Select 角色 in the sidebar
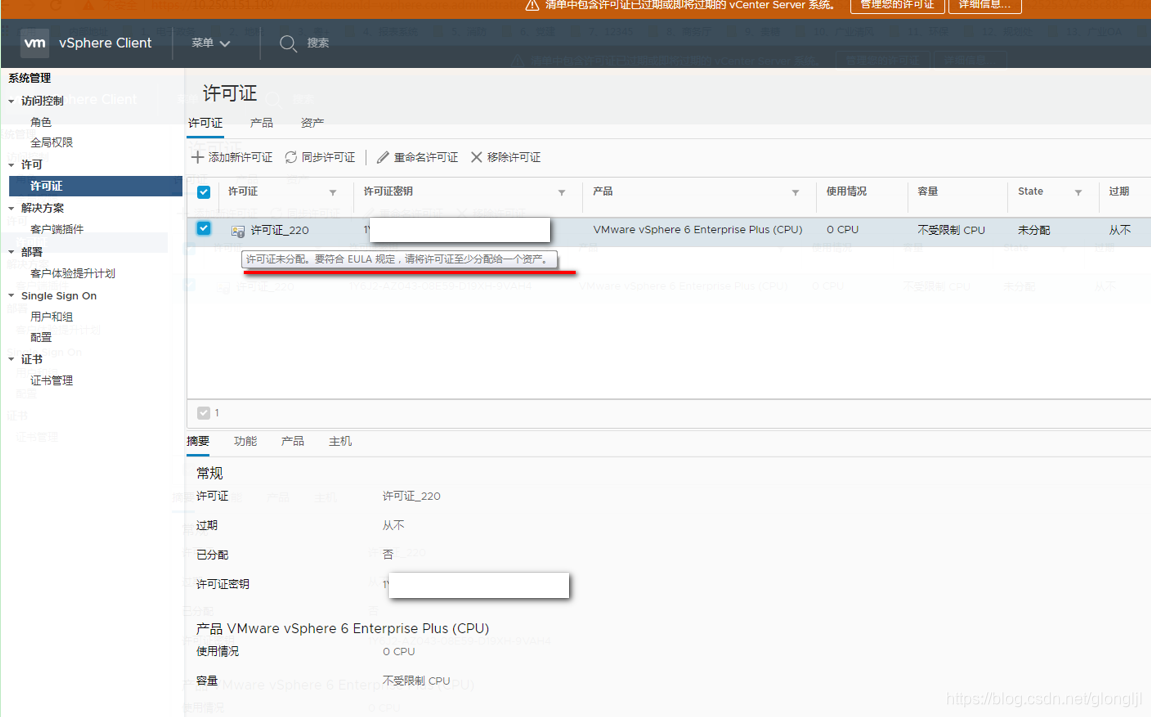The width and height of the screenshot is (1151, 717). click(41, 123)
